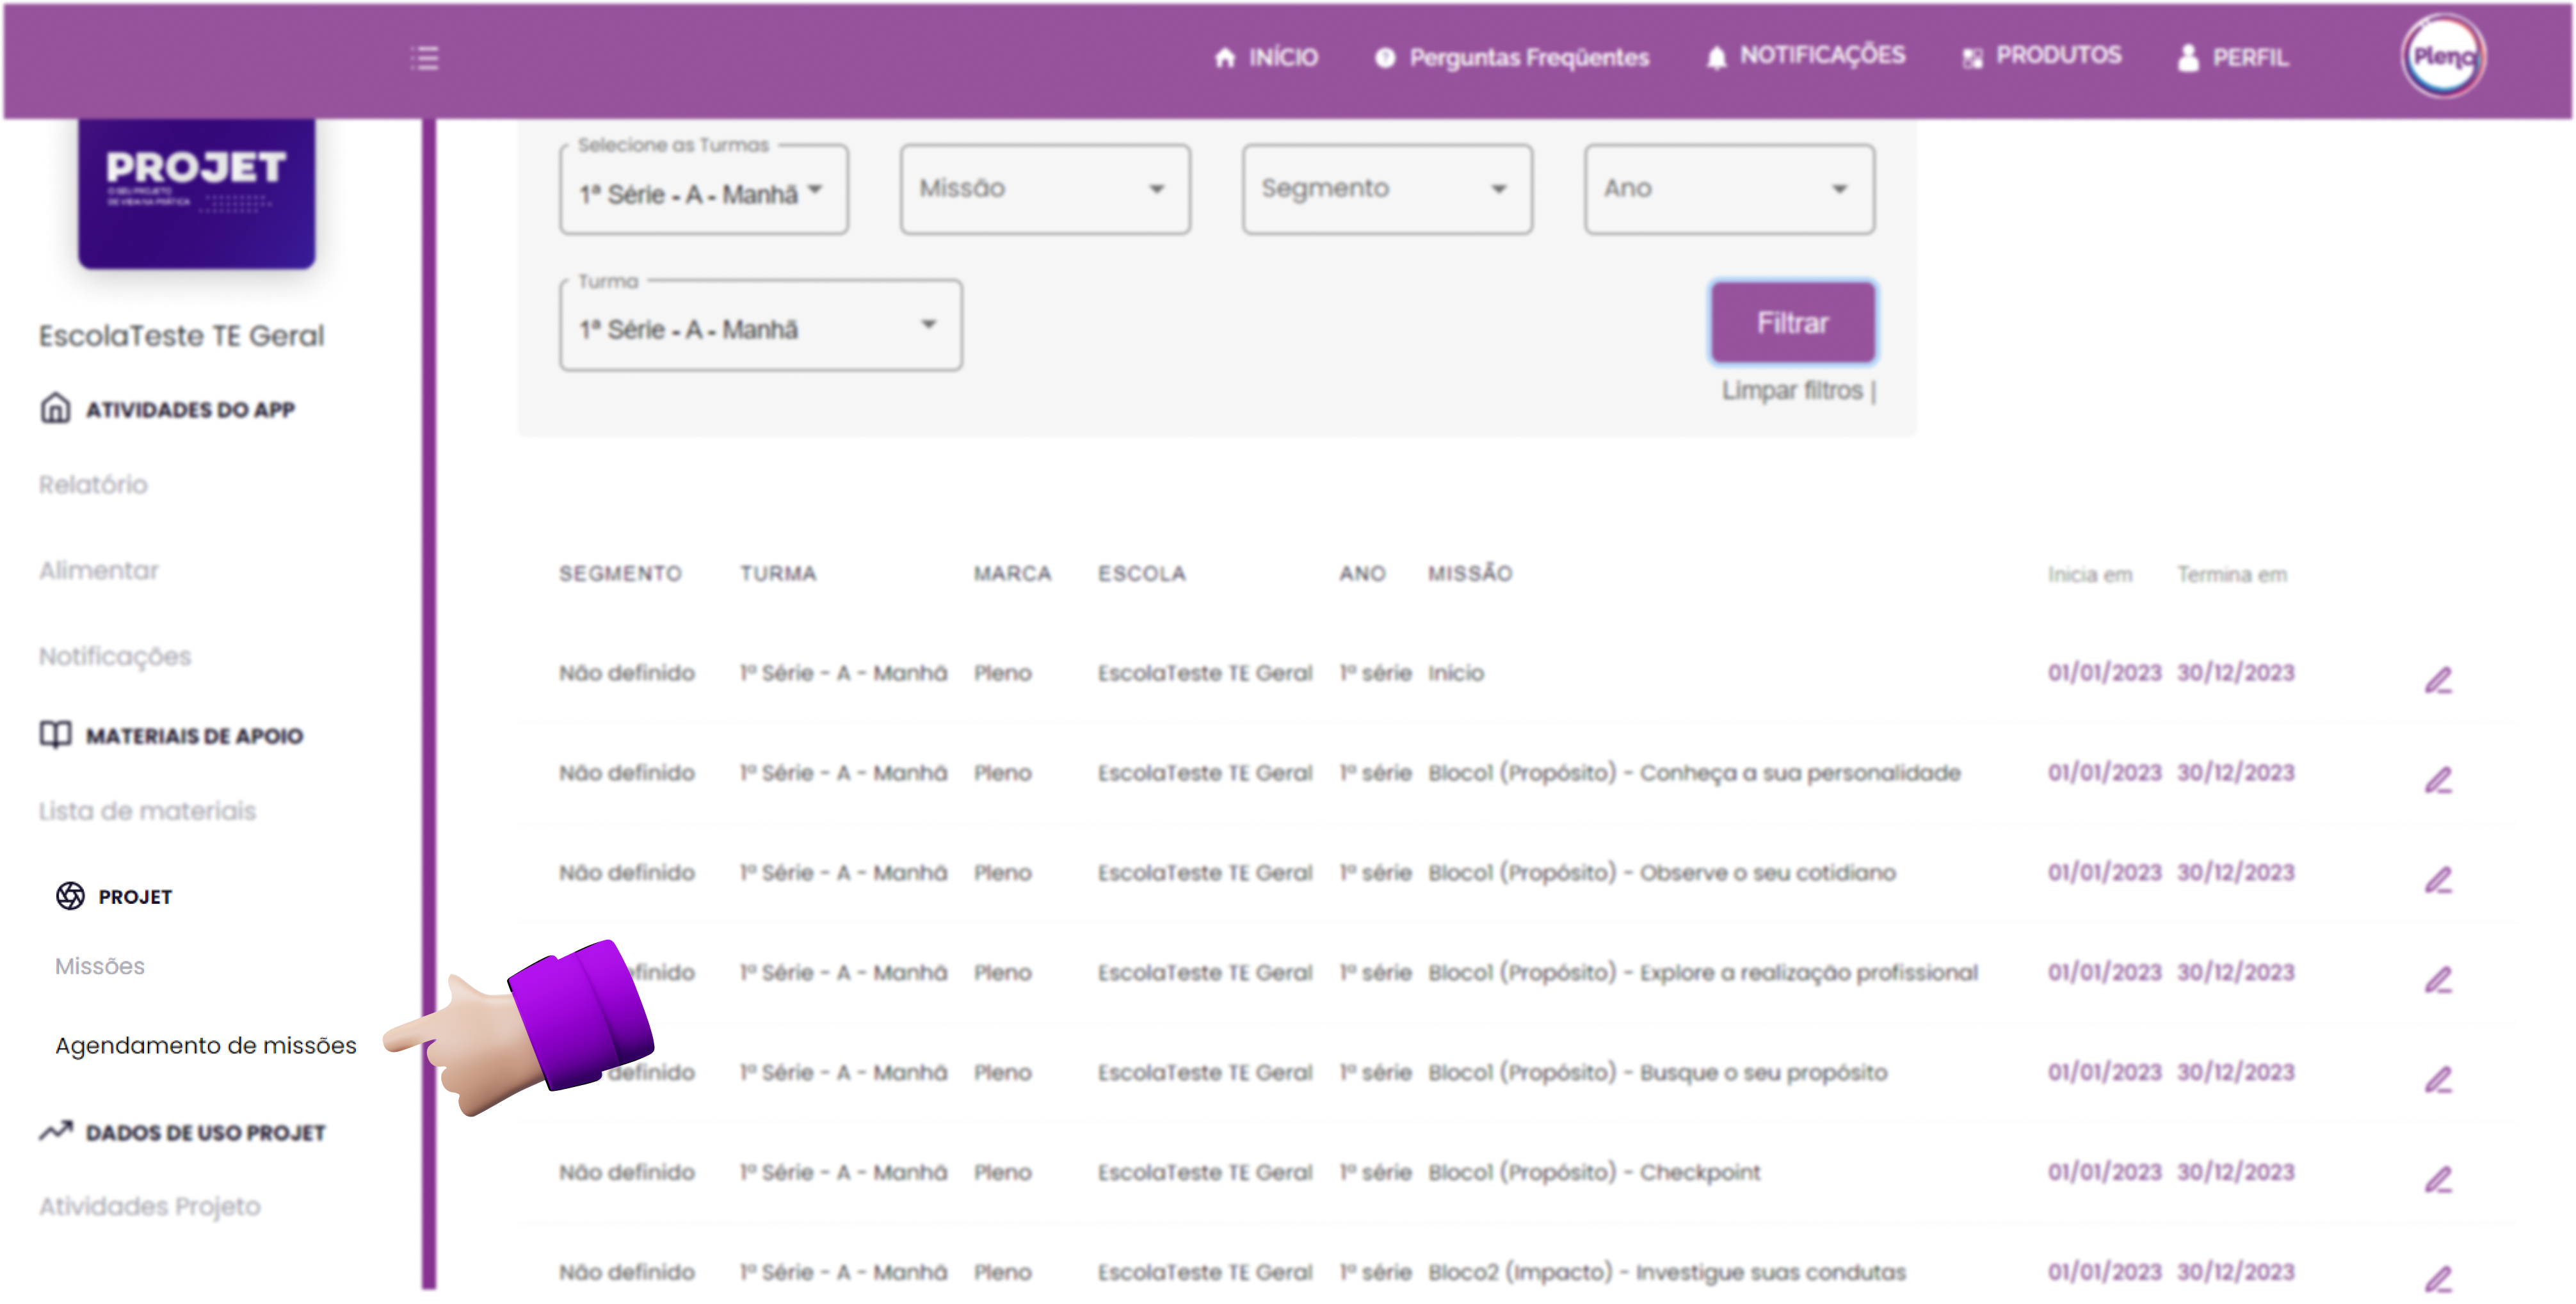2576x1304 pixels.
Task: Open the Selecione as Turmas dropdown
Action: (x=703, y=191)
